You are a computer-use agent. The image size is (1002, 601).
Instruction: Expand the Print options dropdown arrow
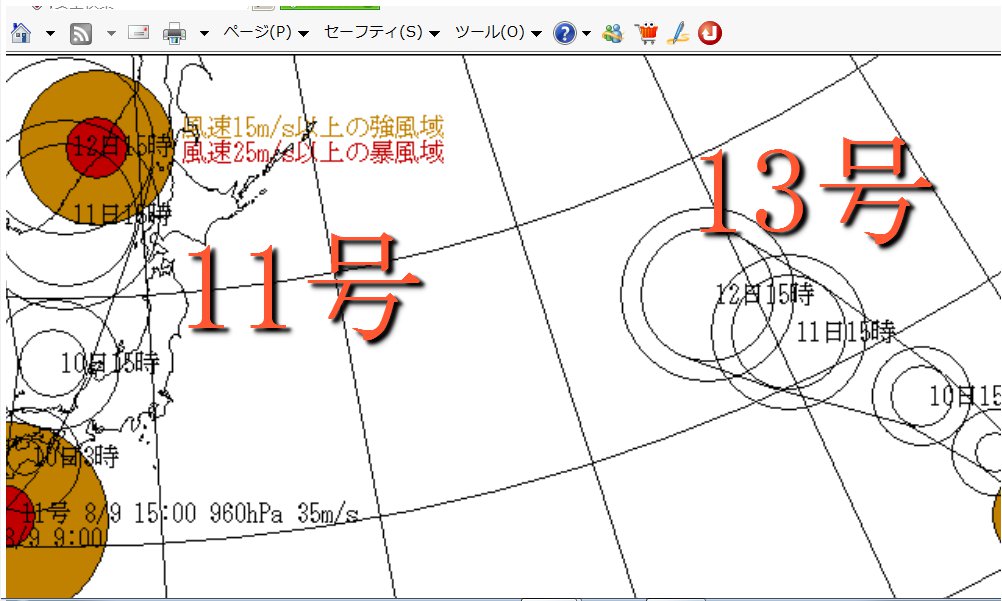[204, 33]
